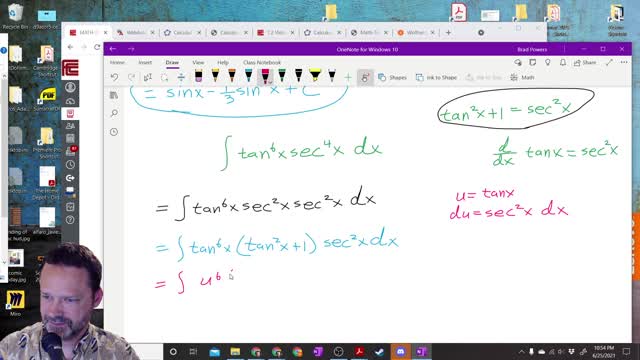
Task: Open recent notes clock icon
Action: [x=114, y=132]
